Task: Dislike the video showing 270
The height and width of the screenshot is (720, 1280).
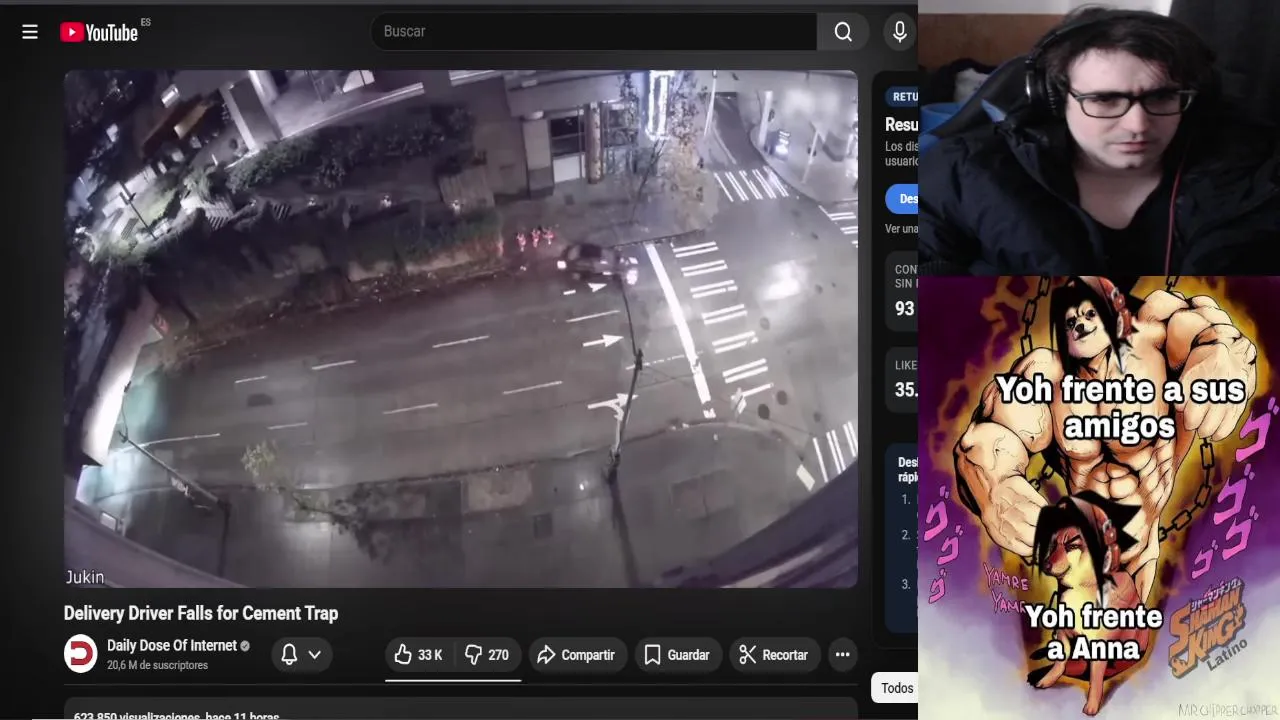Action: (x=487, y=655)
